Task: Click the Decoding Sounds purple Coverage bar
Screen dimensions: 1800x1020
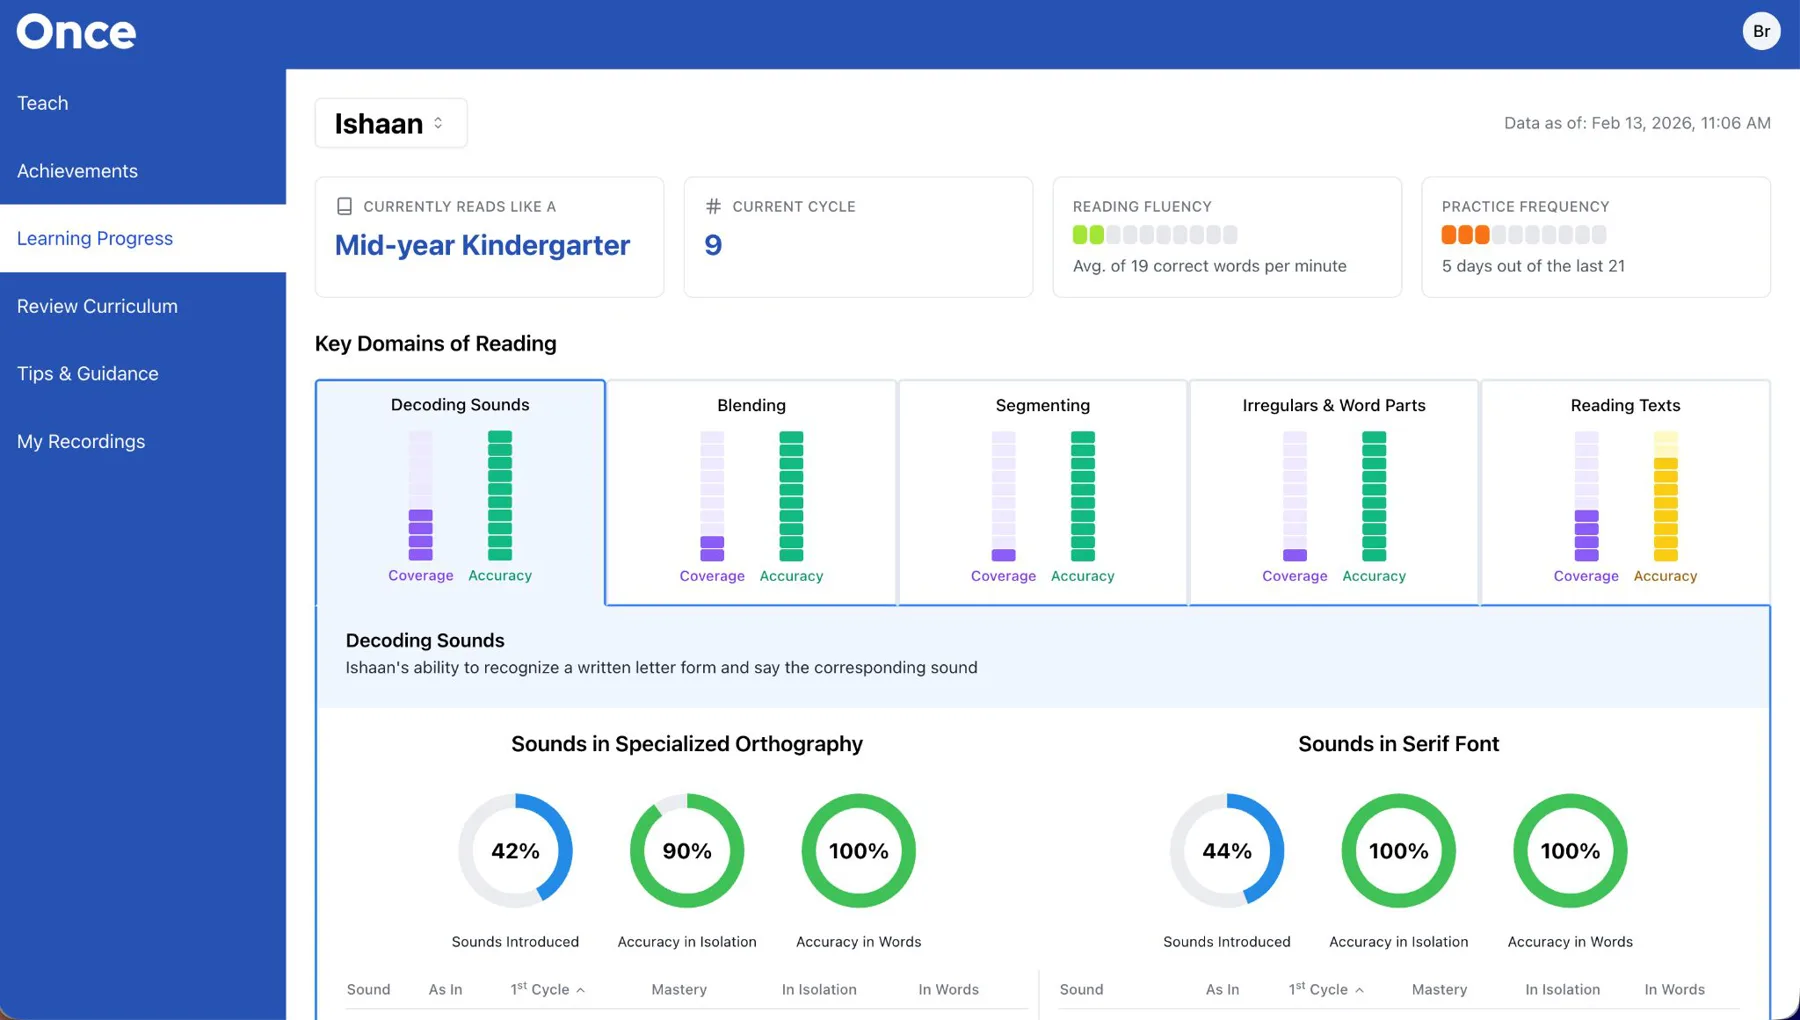Action: click(x=421, y=496)
